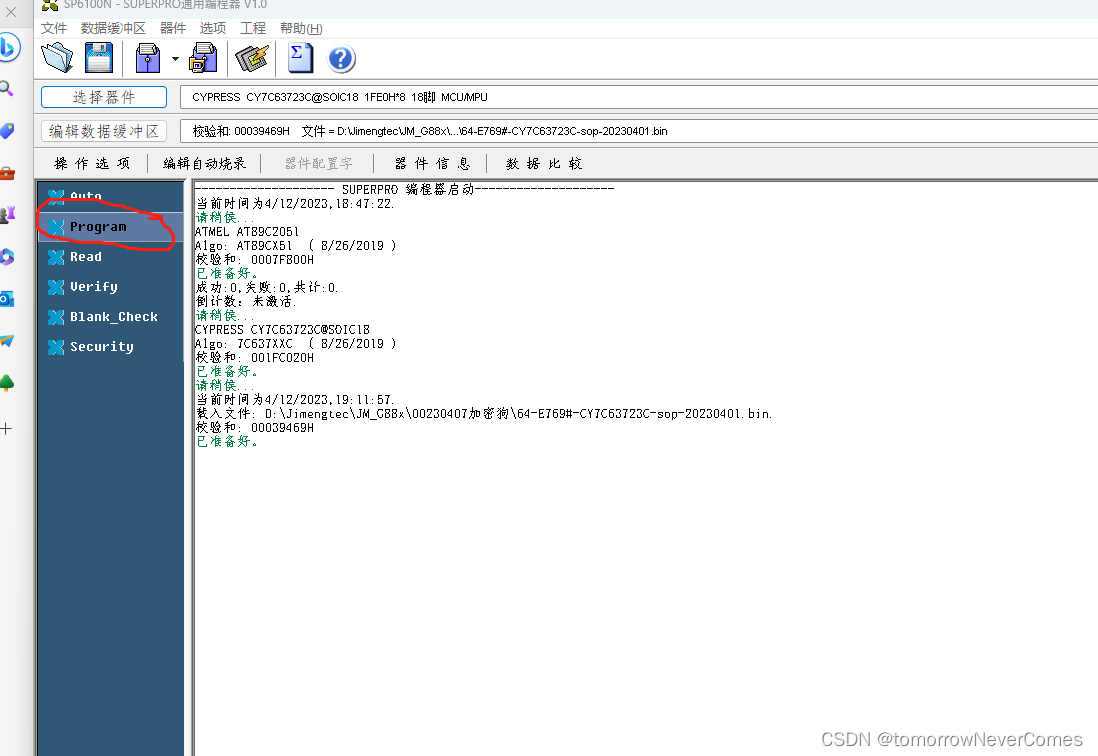The image size is (1098, 756).
Task: Click the chip with magnifier toolbar icon
Action: coord(203,58)
